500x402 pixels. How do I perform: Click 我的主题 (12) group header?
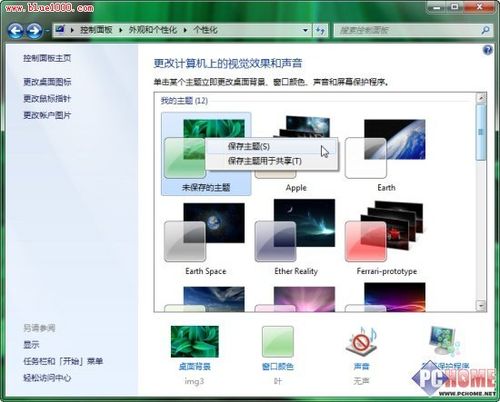coord(184,100)
